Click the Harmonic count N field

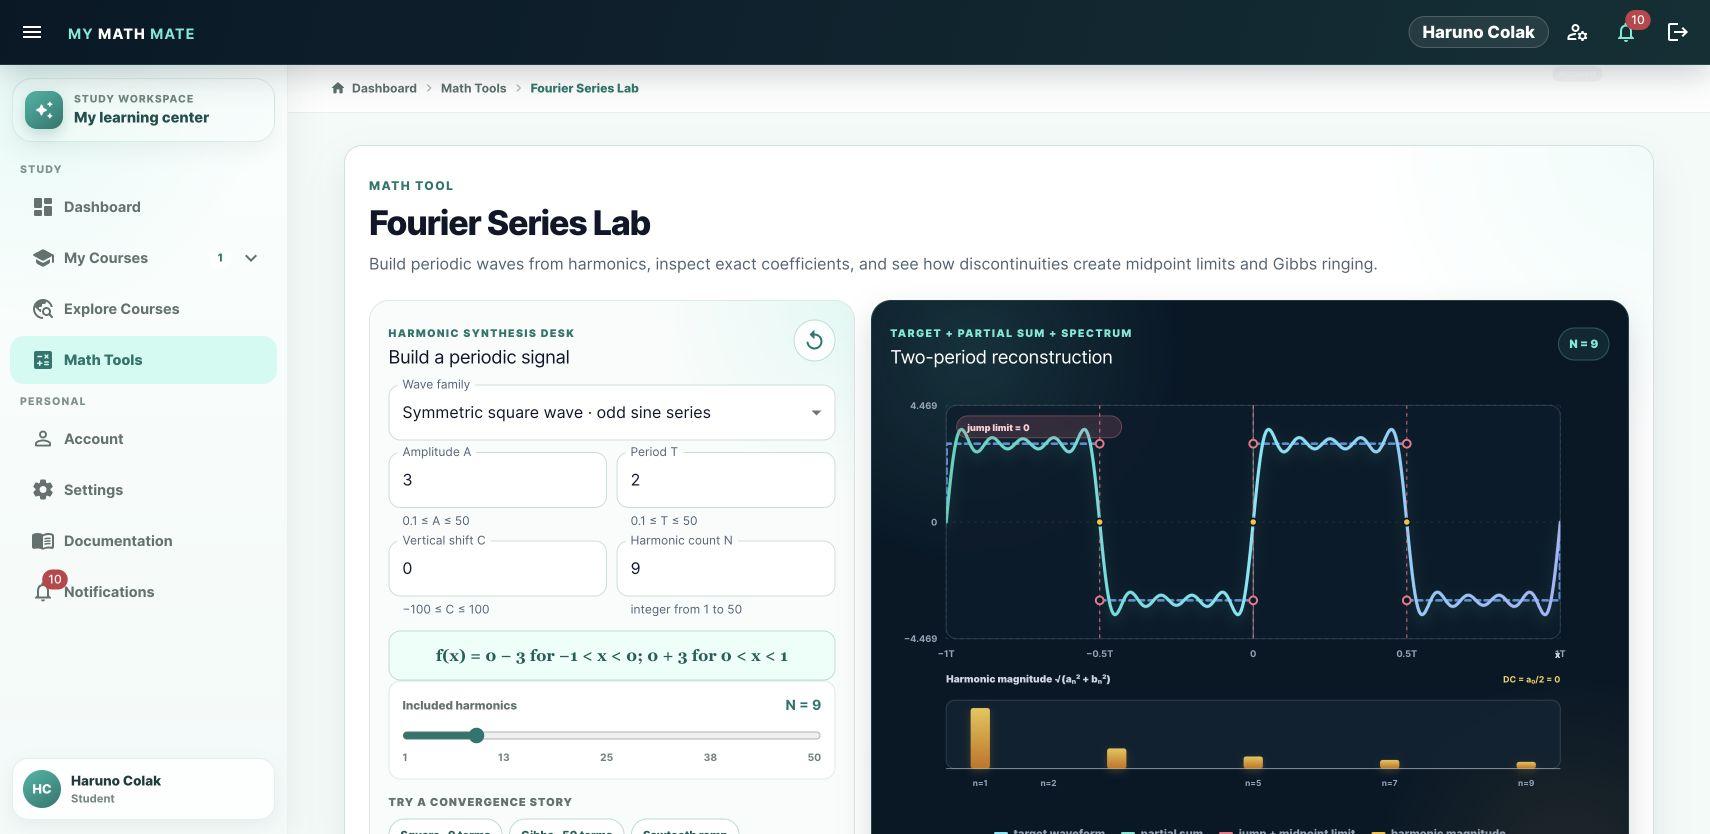(x=725, y=568)
